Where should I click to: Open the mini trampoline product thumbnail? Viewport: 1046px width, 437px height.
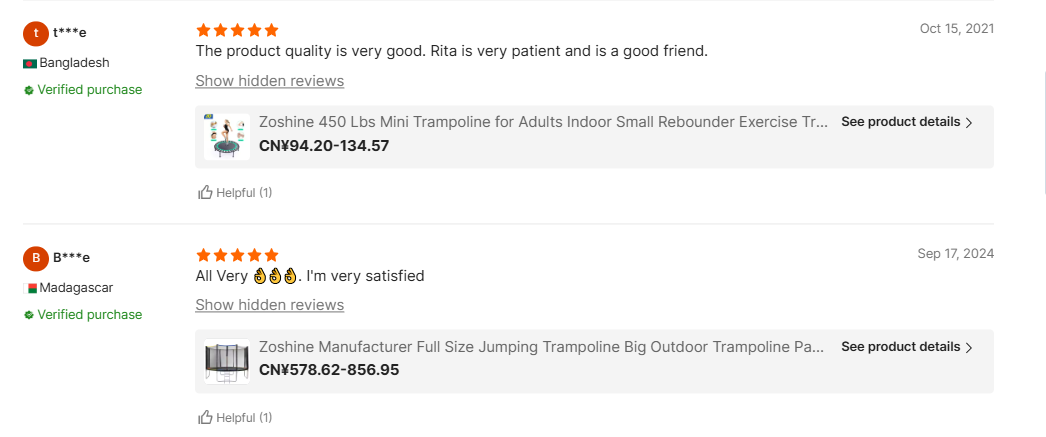point(227,136)
